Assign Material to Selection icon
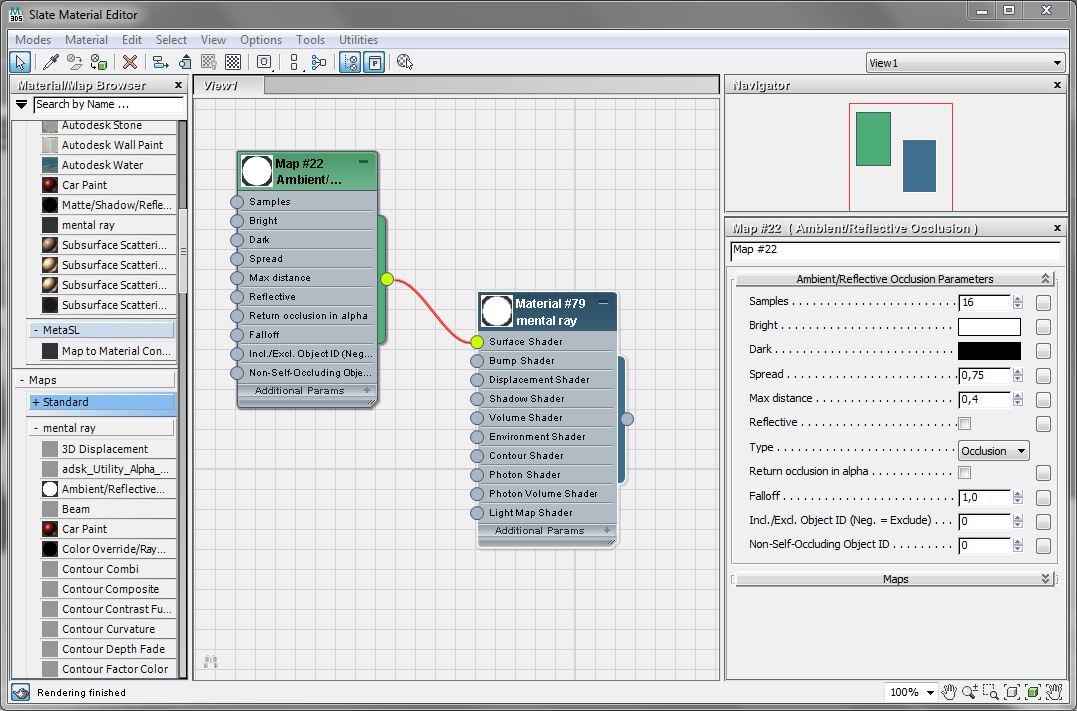The height and width of the screenshot is (711, 1077). coord(98,63)
